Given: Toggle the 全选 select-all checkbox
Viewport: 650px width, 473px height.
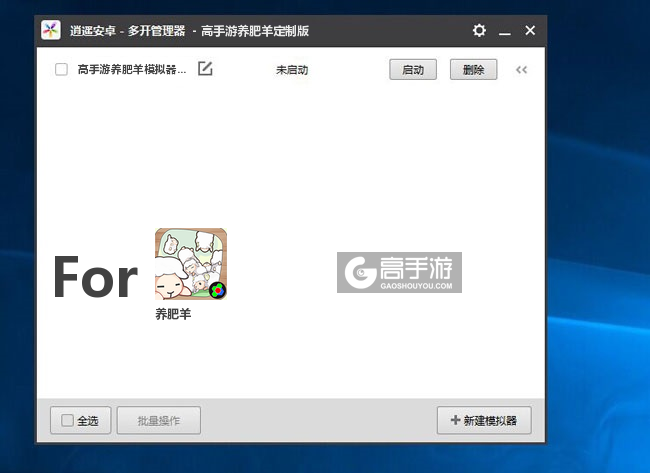Looking at the screenshot, I should 67,420.
